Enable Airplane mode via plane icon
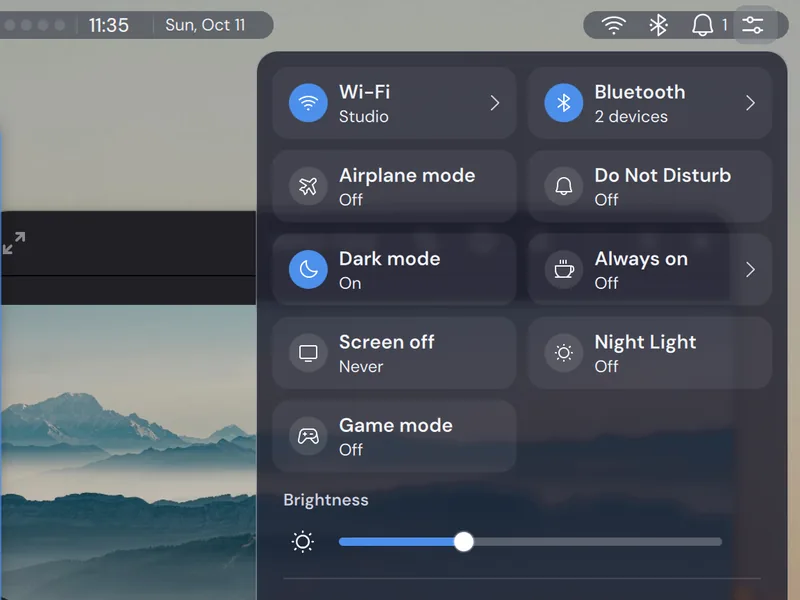 click(x=308, y=186)
